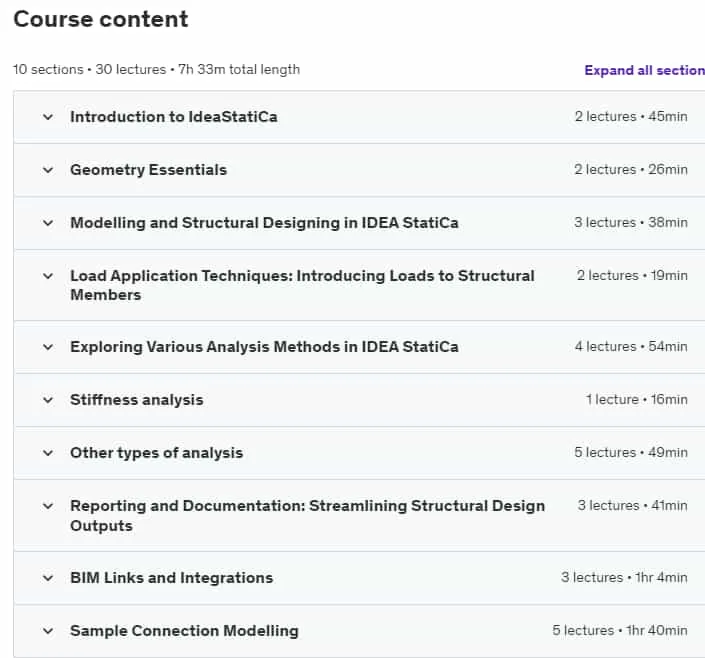Click the '2 lectures • 26min' label
Image resolution: width=705 pixels, height=658 pixels.
[x=631, y=170]
